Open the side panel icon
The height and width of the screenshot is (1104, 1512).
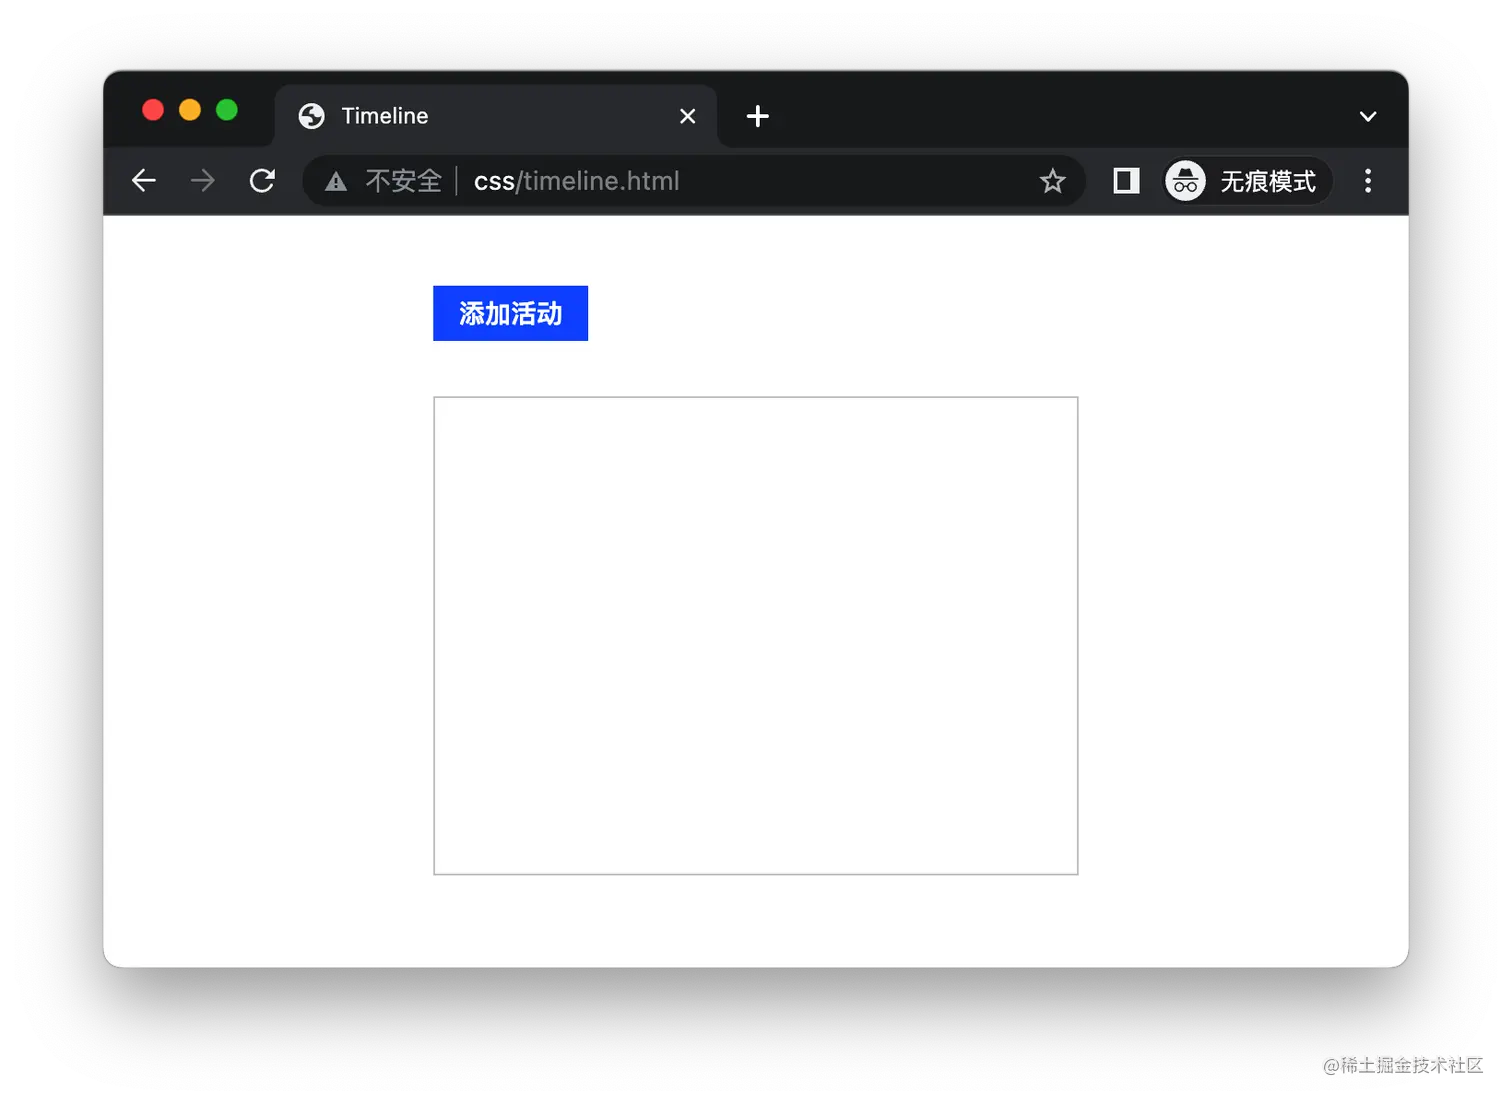tap(1125, 181)
